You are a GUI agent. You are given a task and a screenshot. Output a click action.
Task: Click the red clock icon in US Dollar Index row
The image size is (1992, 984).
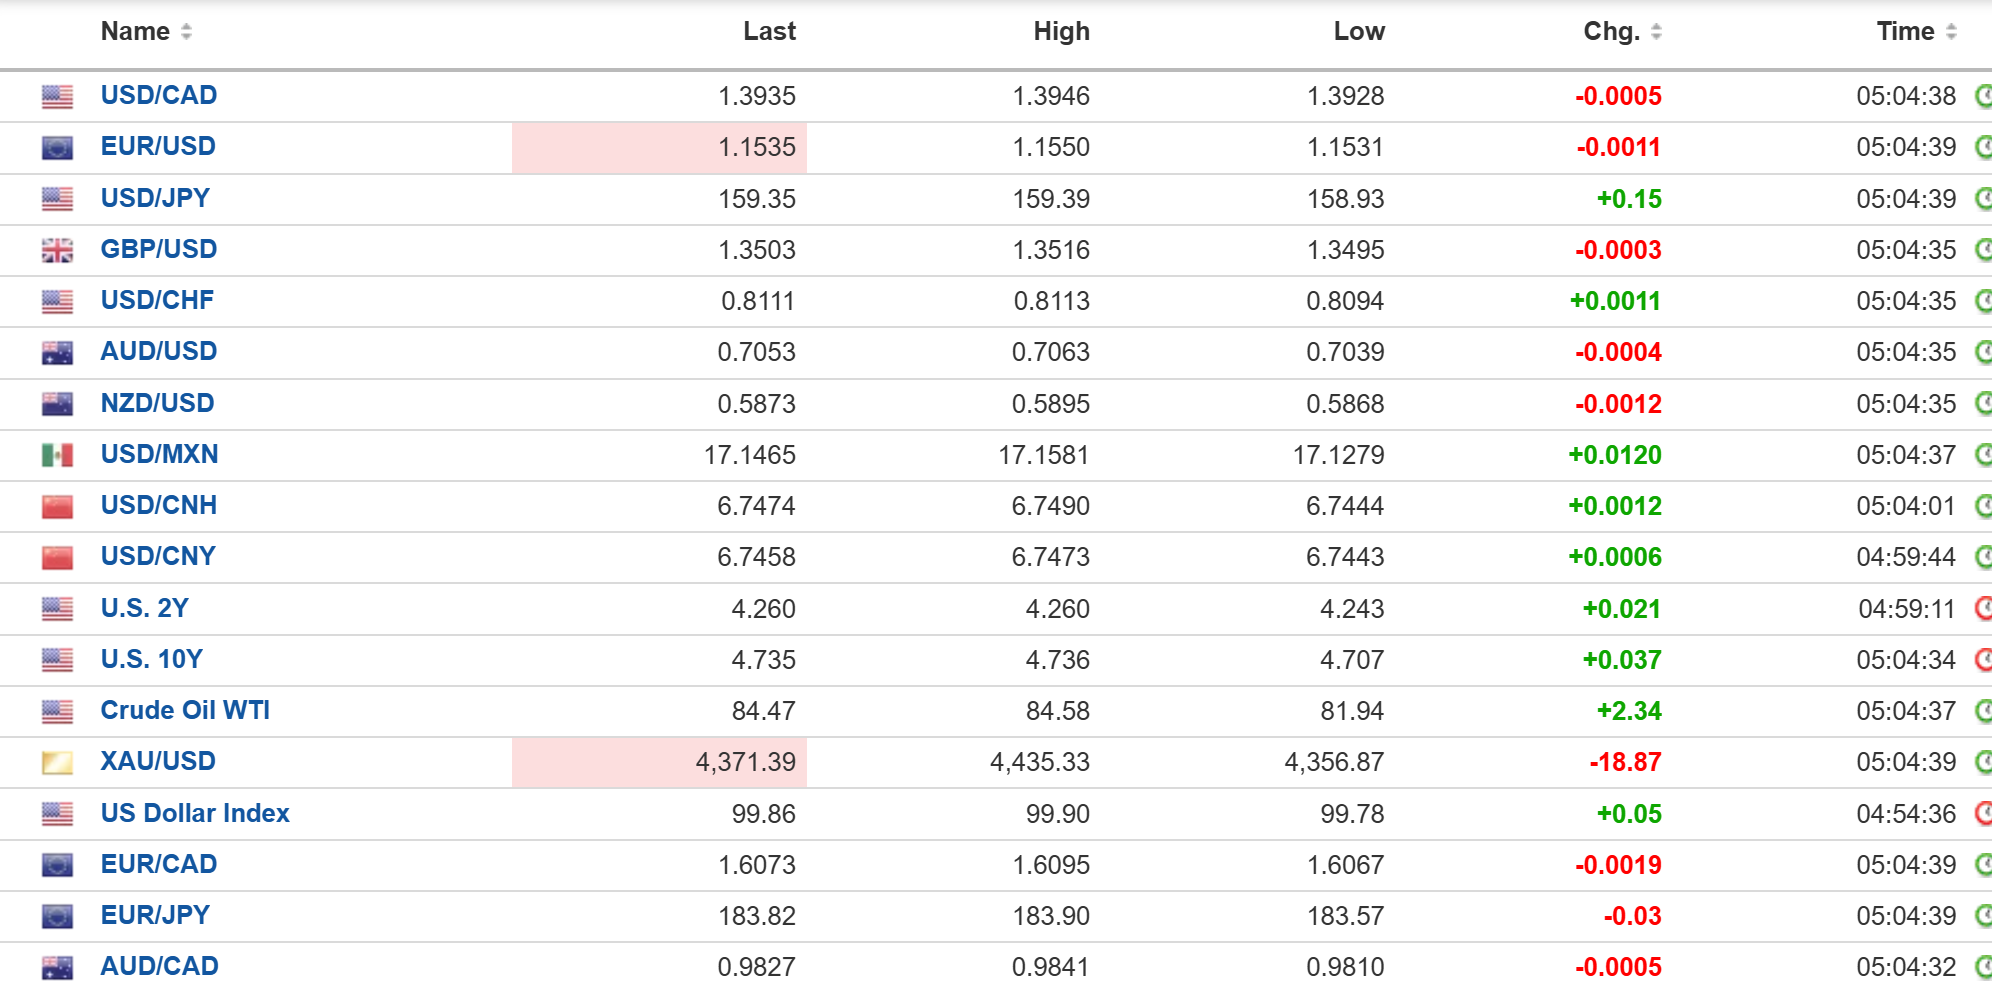pyautogui.click(x=1983, y=814)
